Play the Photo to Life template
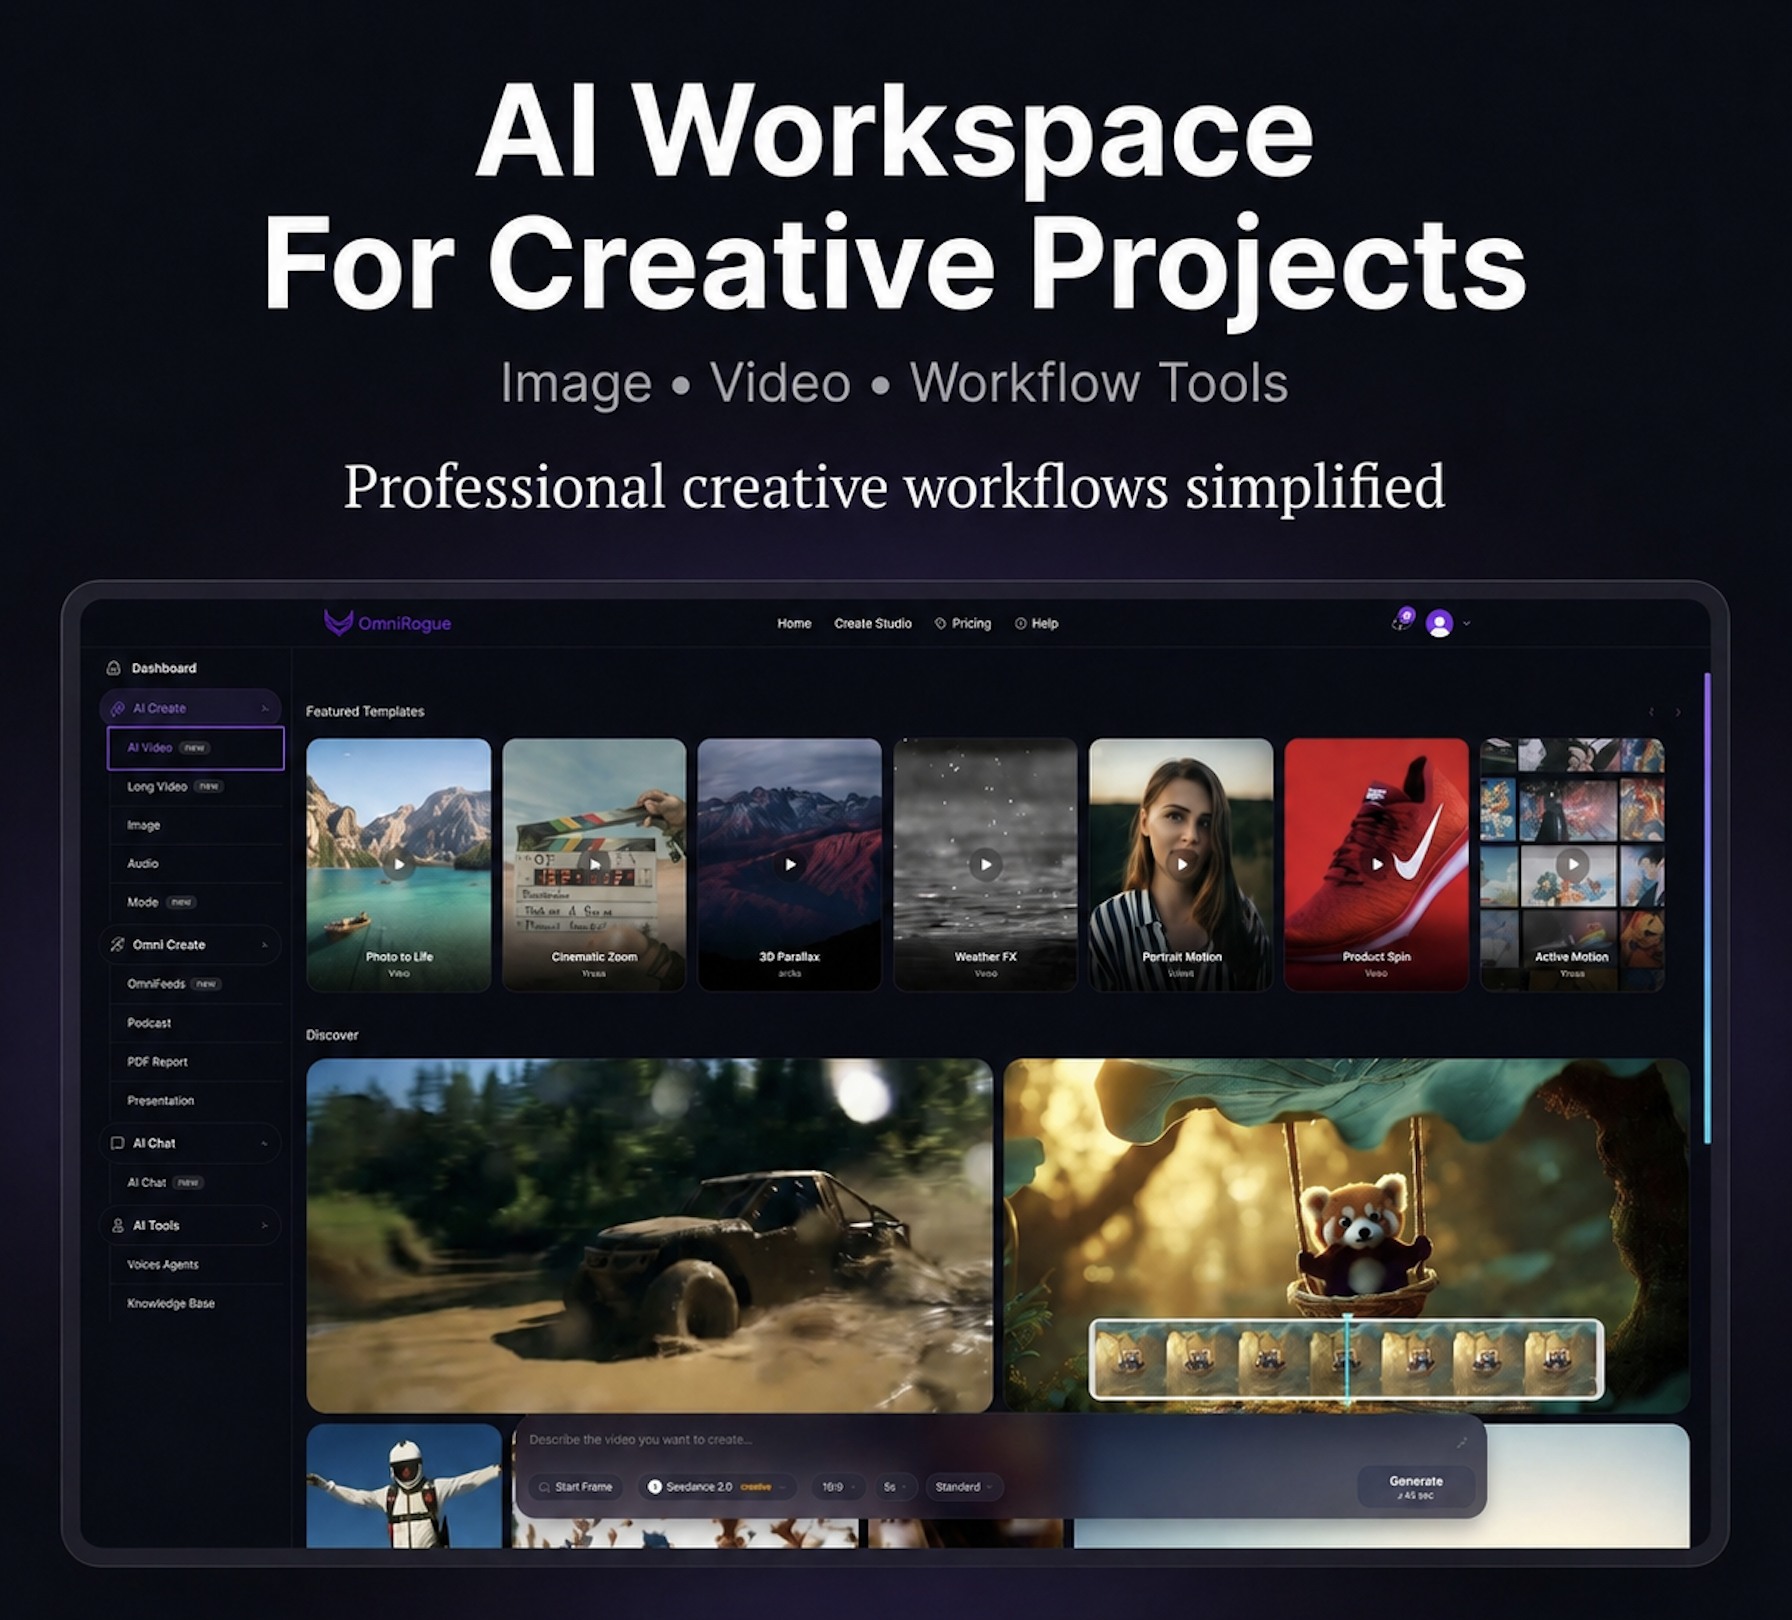The height and width of the screenshot is (1620, 1792). (399, 865)
